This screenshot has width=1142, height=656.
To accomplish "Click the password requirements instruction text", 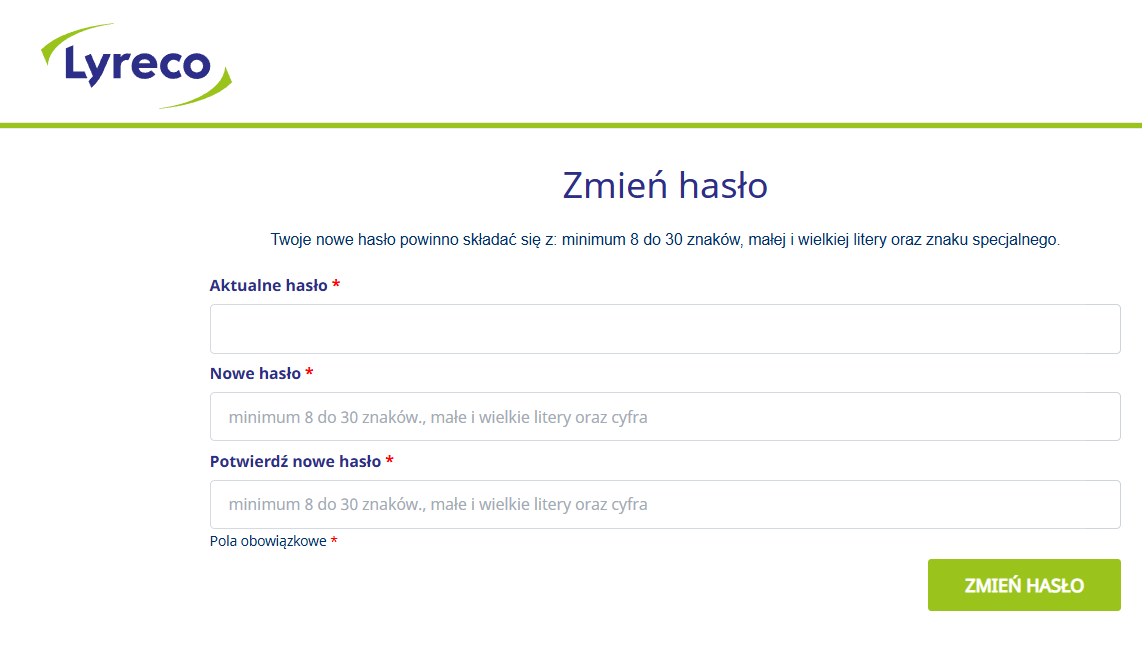I will click(666, 238).
